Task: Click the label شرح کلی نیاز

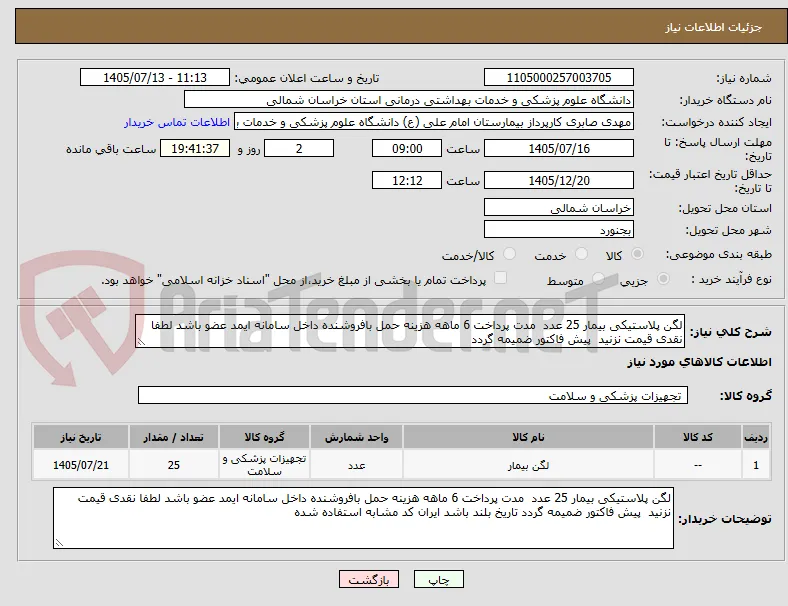Action: [x=730, y=332]
